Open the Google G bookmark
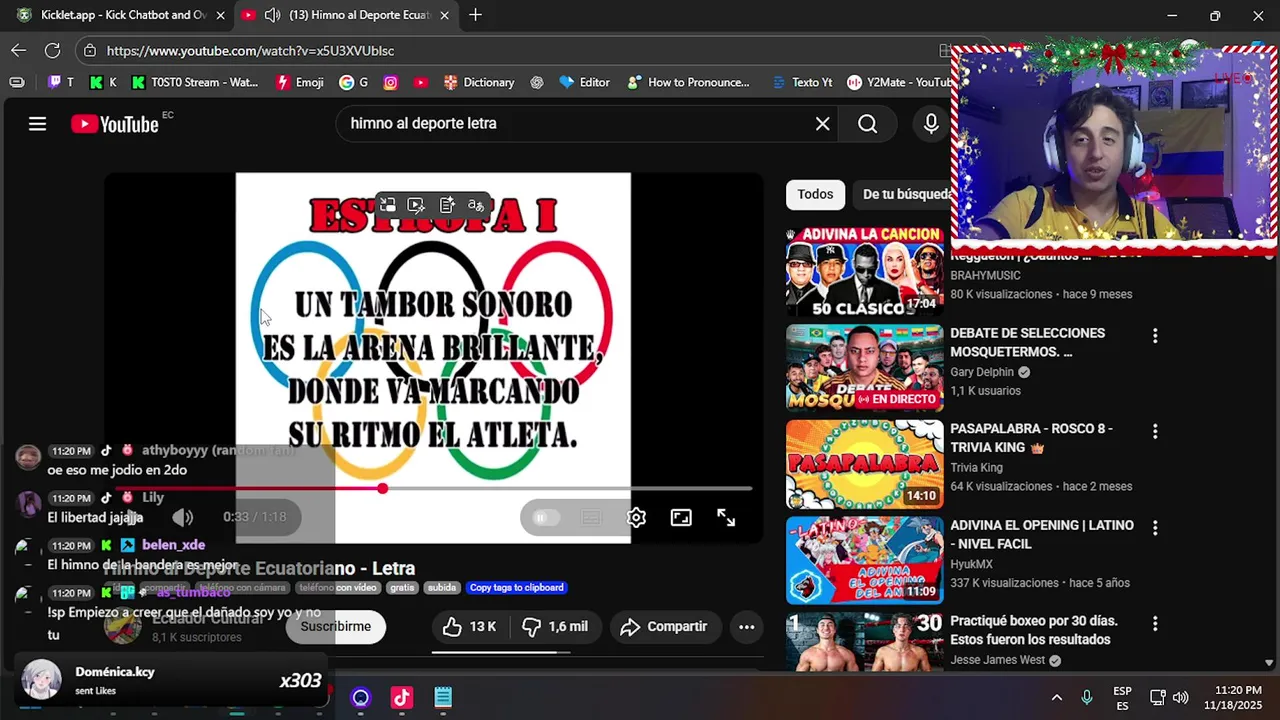Image resolution: width=1280 pixels, height=720 pixels. (354, 82)
